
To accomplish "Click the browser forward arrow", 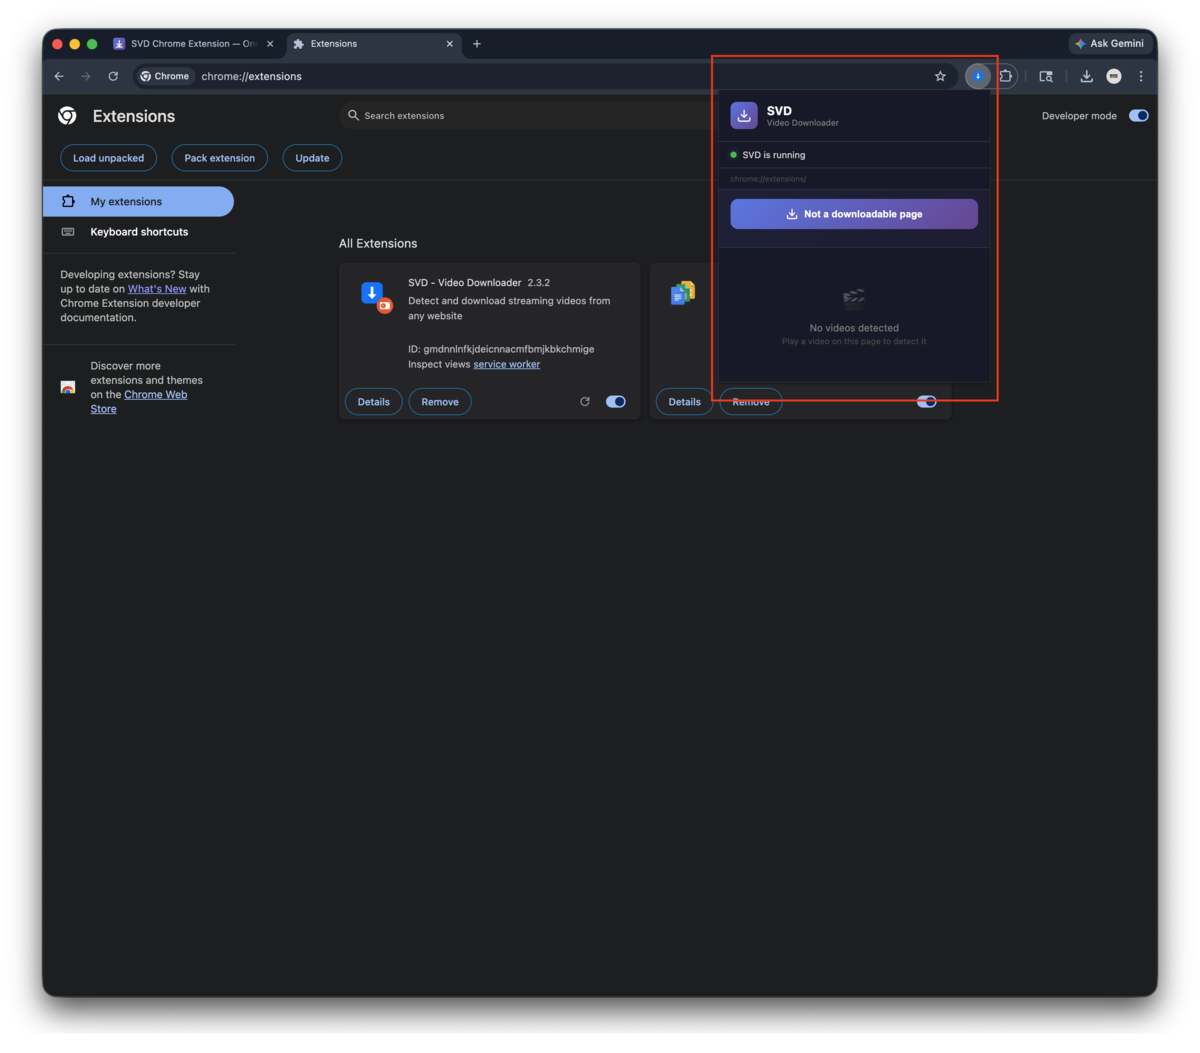I will (86, 76).
